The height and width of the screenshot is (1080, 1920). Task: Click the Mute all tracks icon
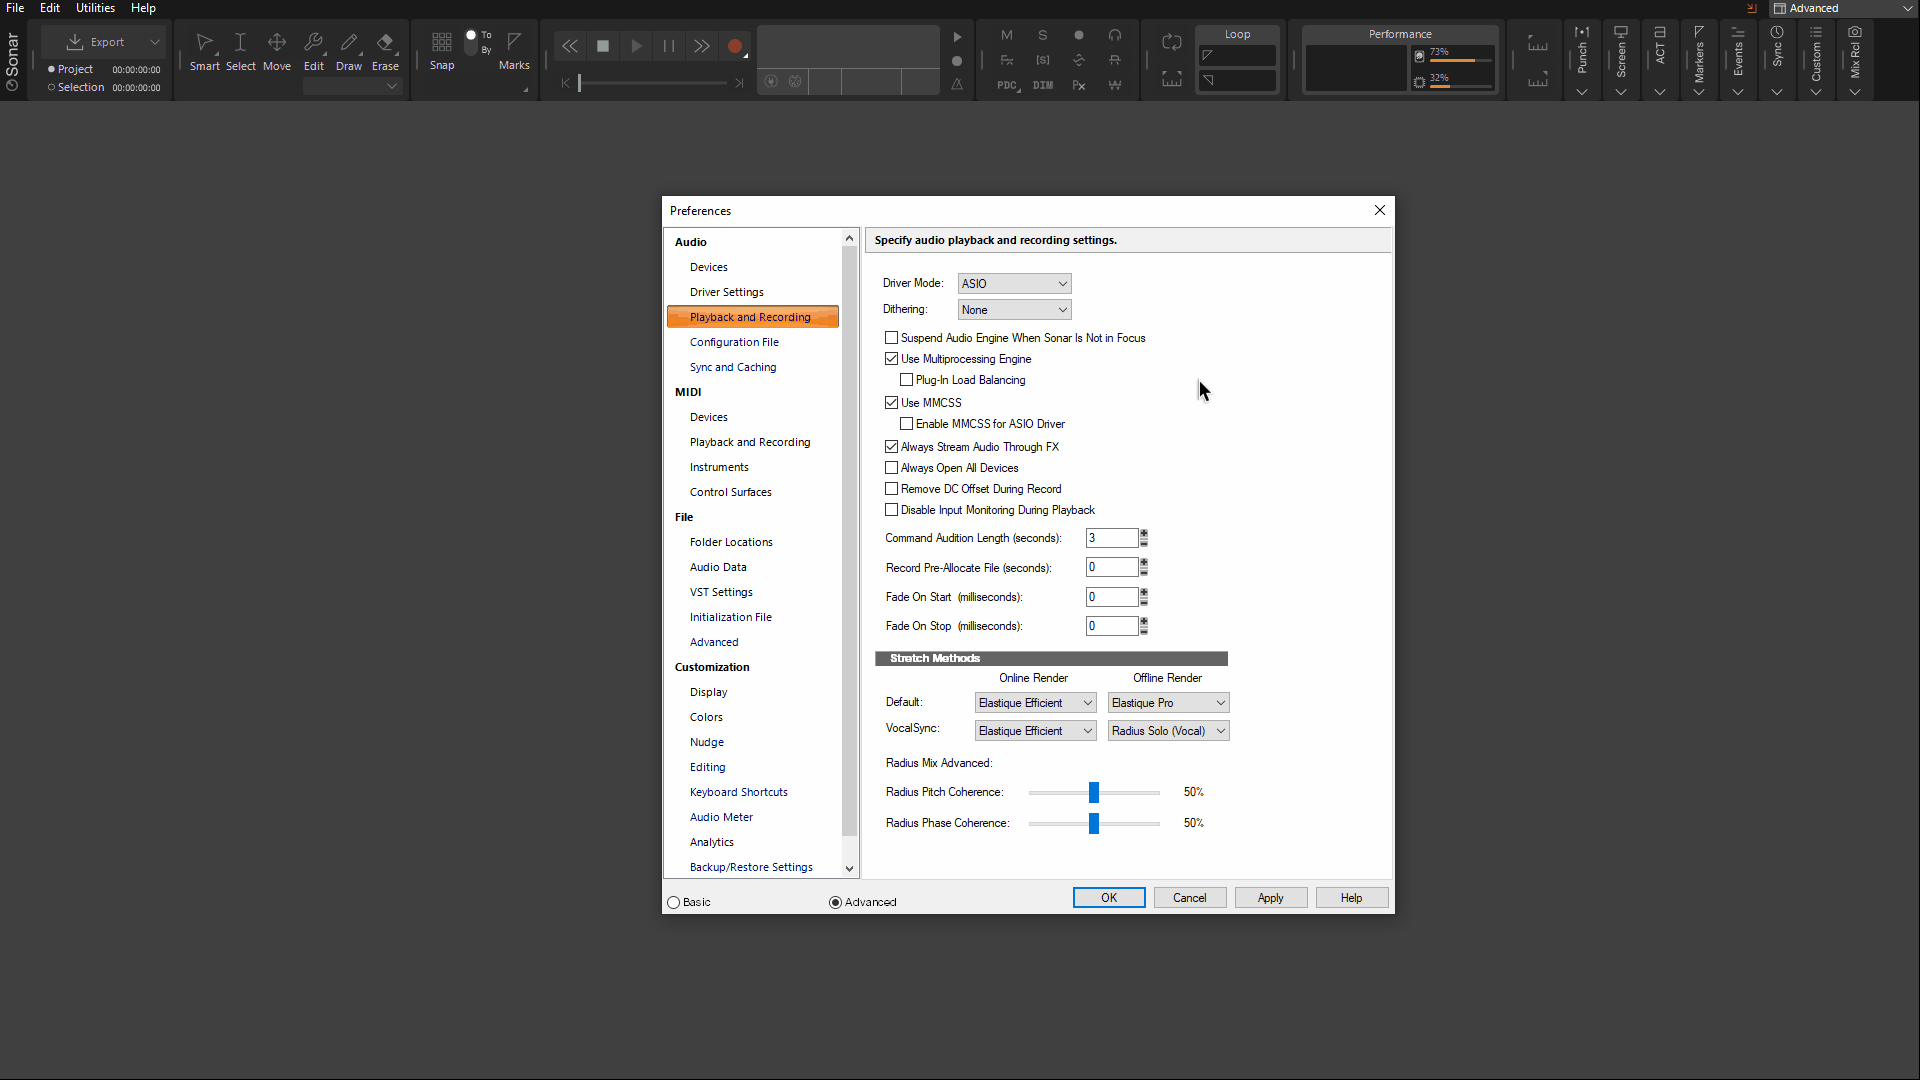[x=1006, y=35]
